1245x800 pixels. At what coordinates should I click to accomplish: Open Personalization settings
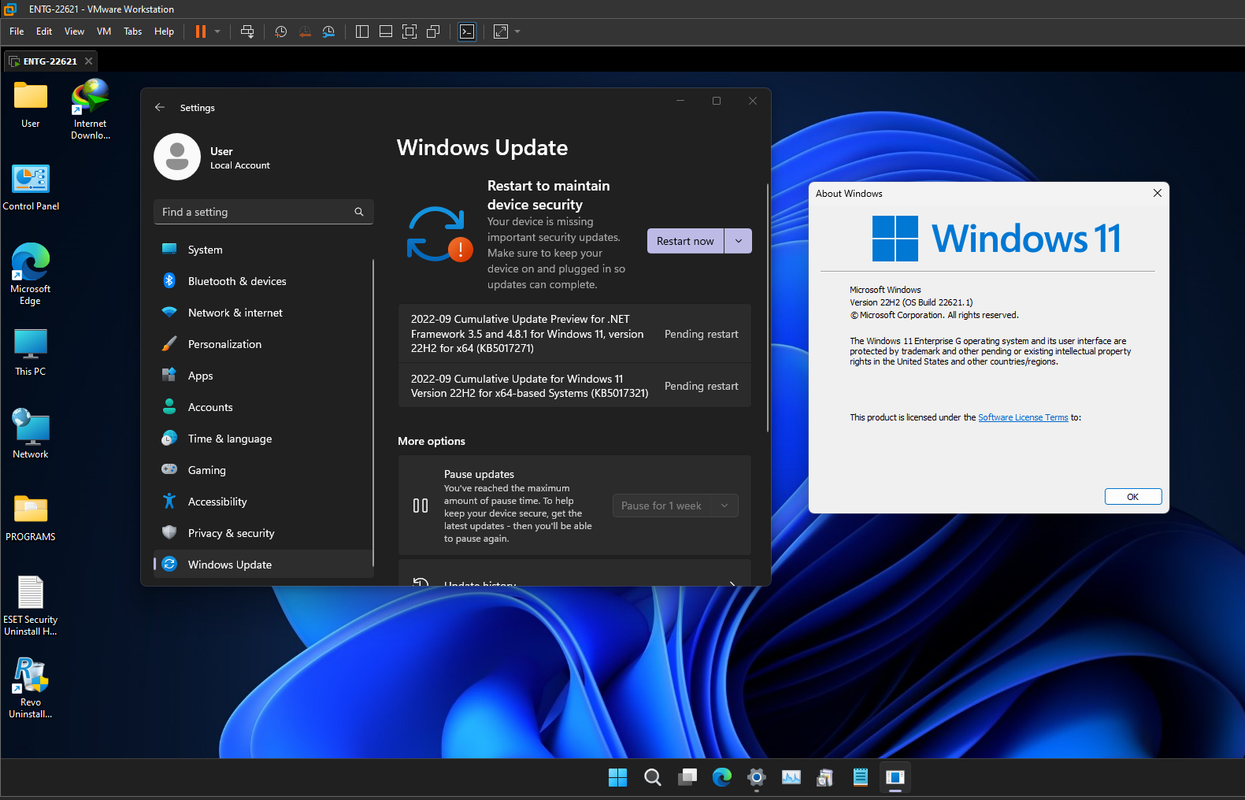click(x=264, y=344)
